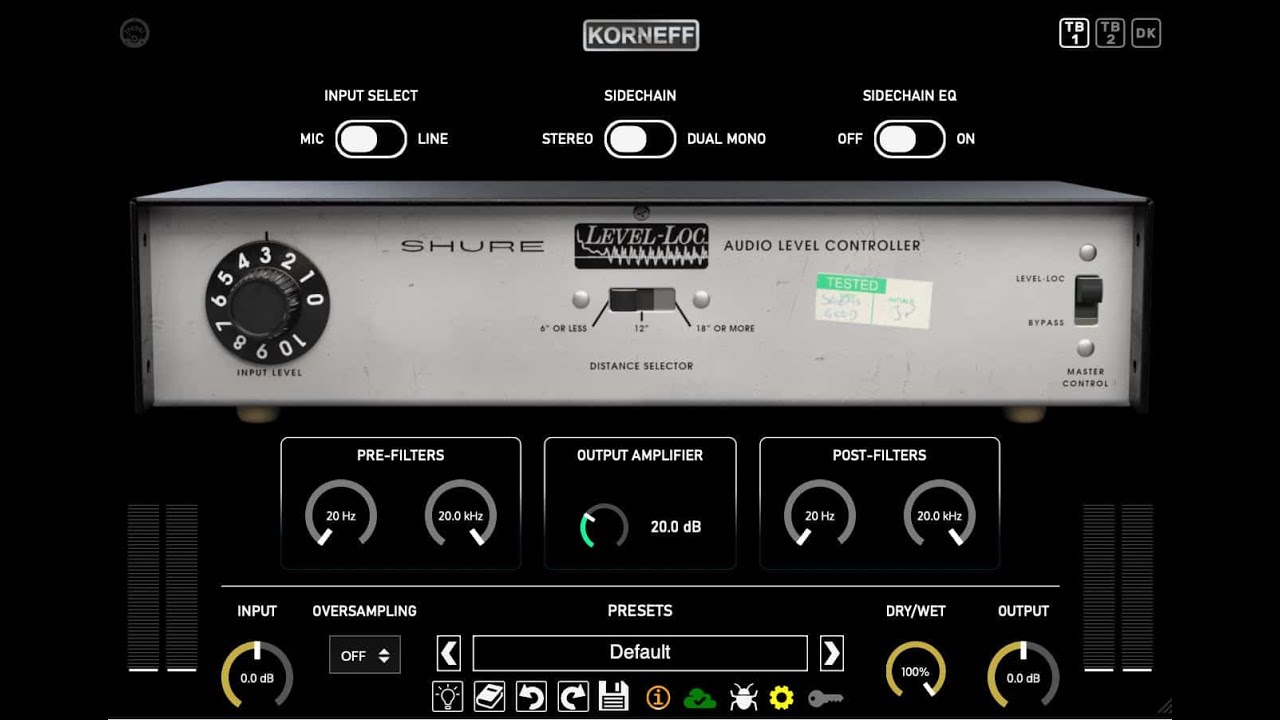Click the Pre-Filters 20.0 kHz knob
This screenshot has width=1280, height=720.
click(461, 515)
